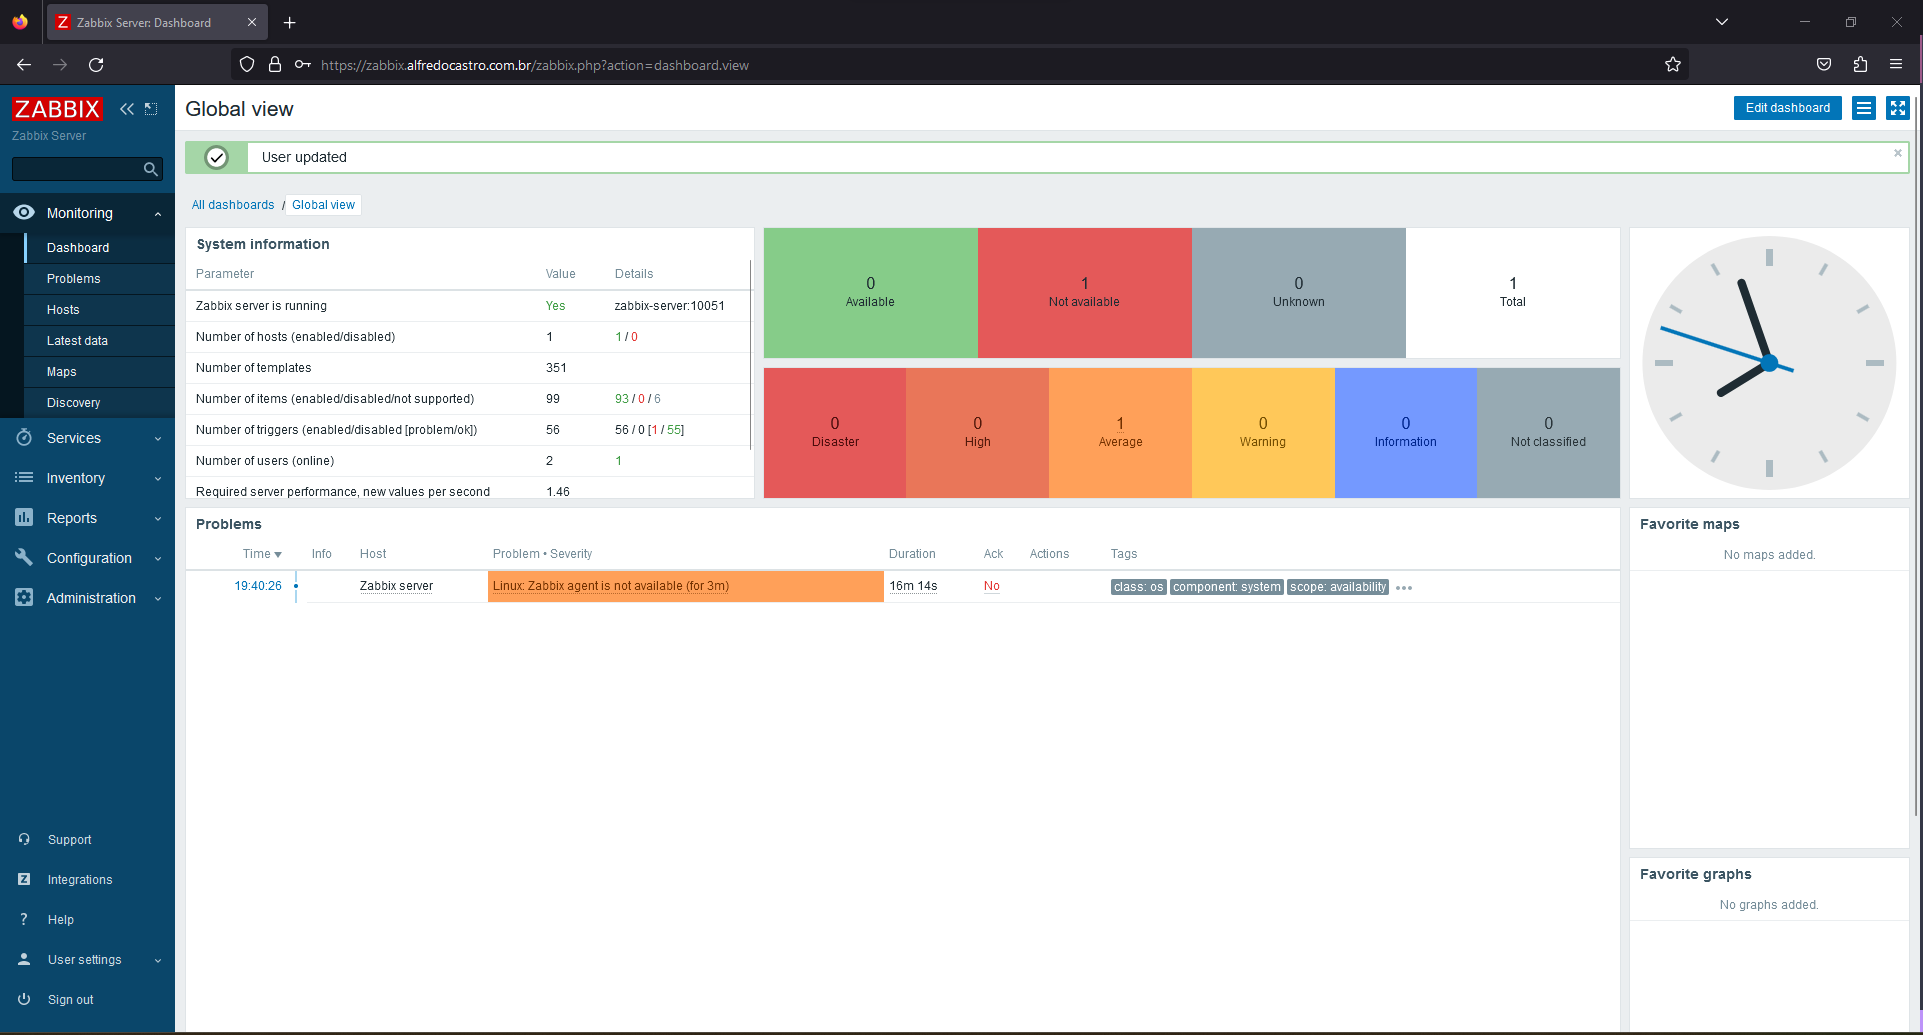The width and height of the screenshot is (1923, 1035).
Task: Click the Support headset icon
Action: point(24,840)
